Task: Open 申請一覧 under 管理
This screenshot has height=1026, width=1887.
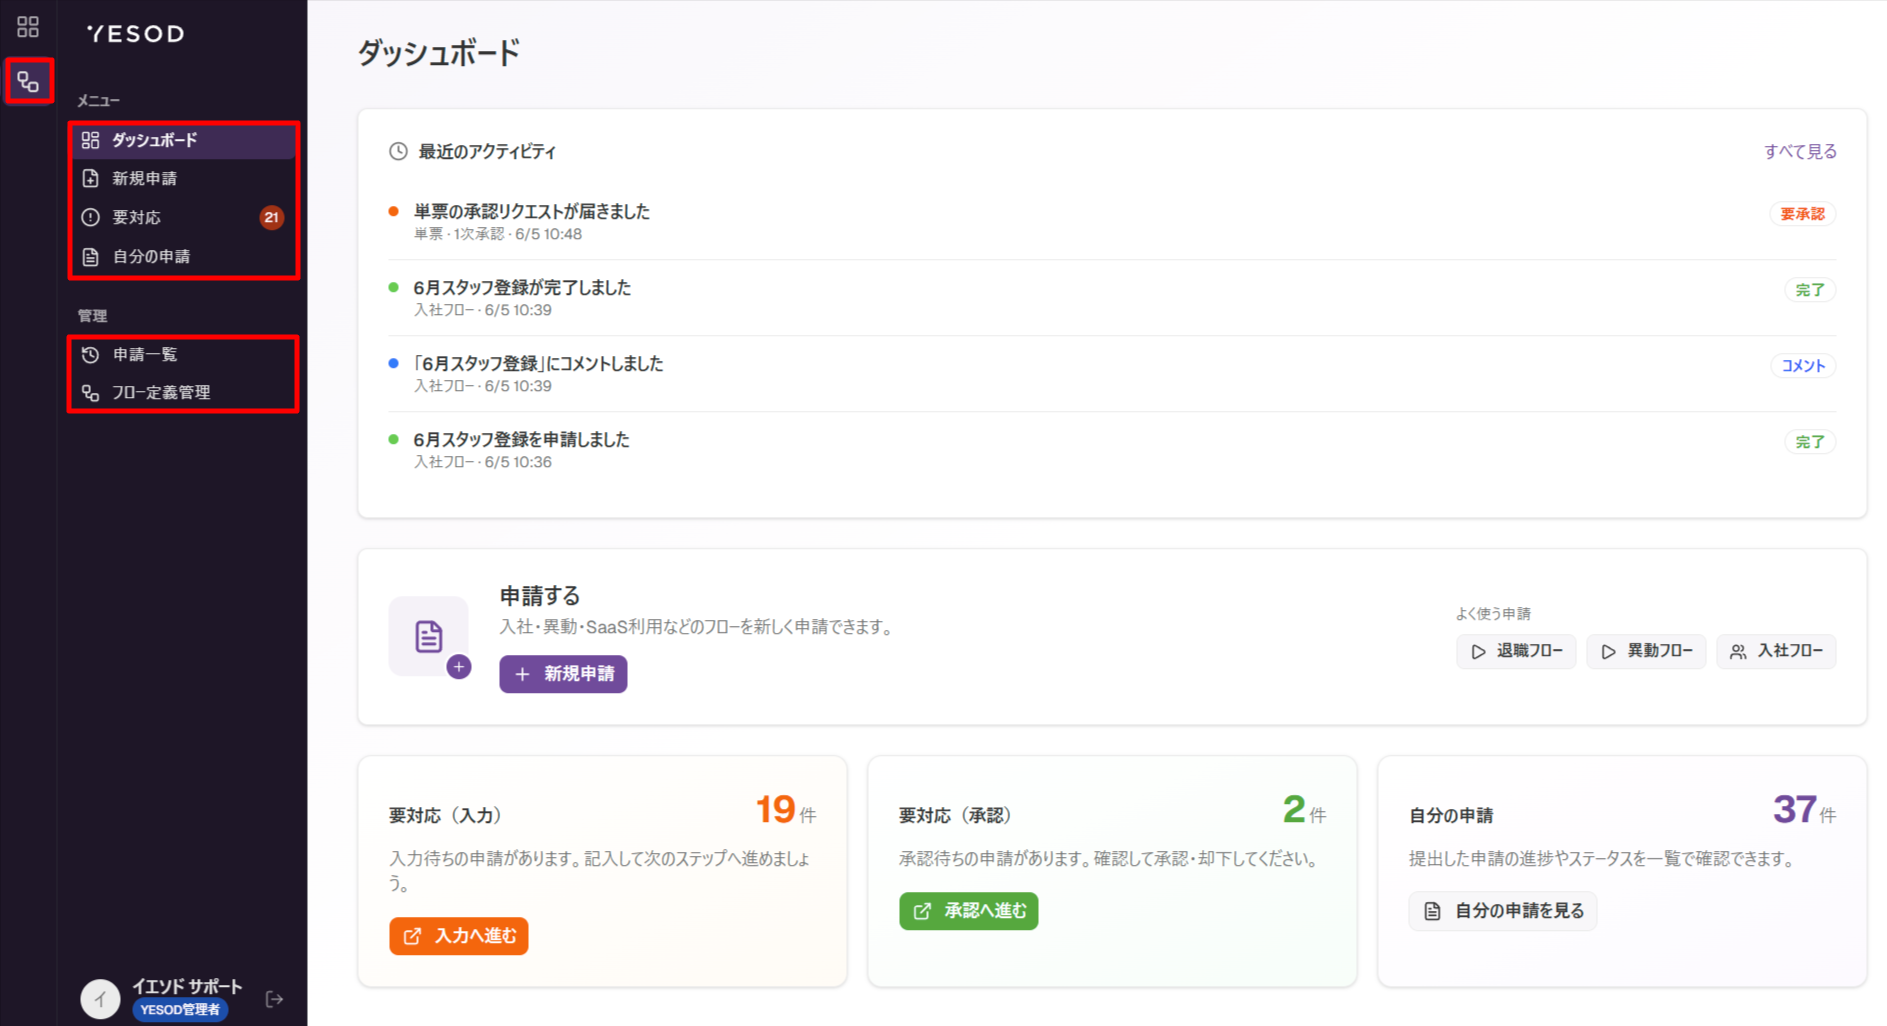Action: pos(184,354)
